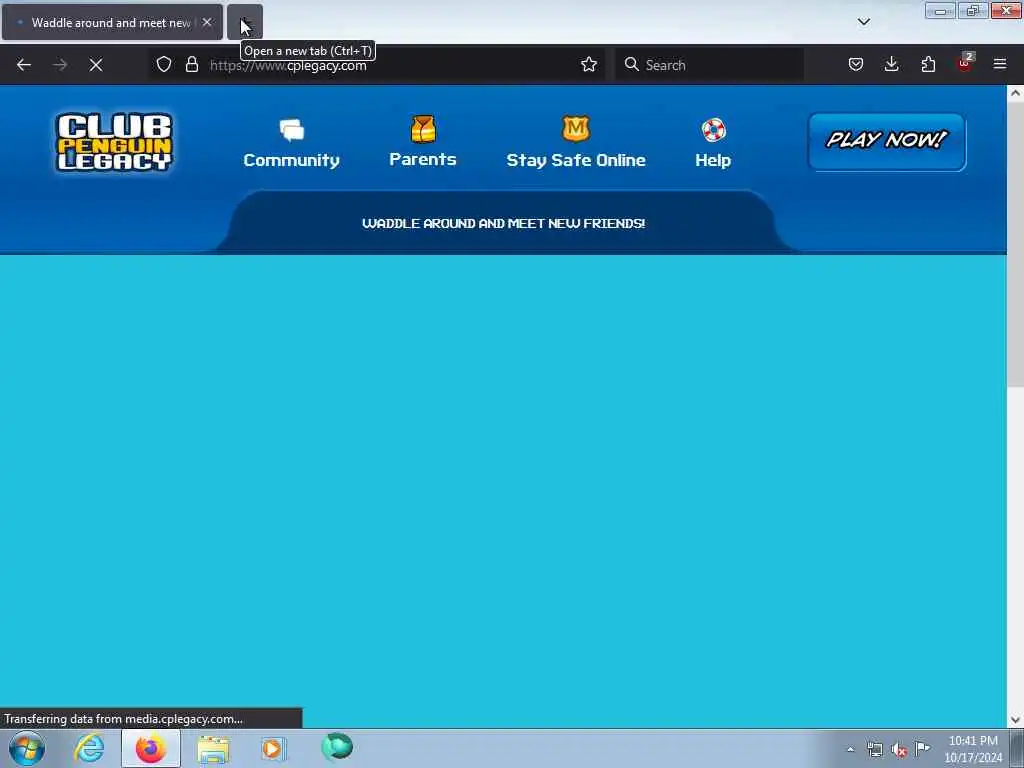
Task: Click the forward navigation arrow
Action: tap(60, 65)
